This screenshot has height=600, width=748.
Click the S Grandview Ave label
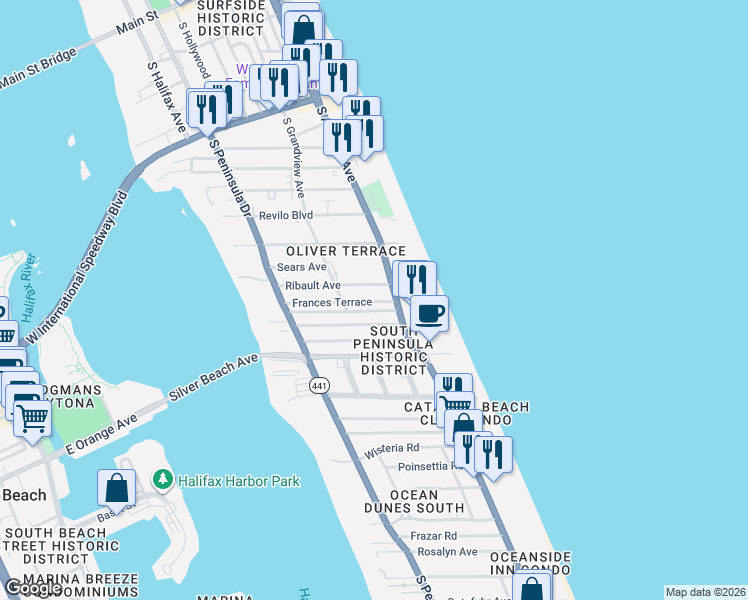(293, 157)
